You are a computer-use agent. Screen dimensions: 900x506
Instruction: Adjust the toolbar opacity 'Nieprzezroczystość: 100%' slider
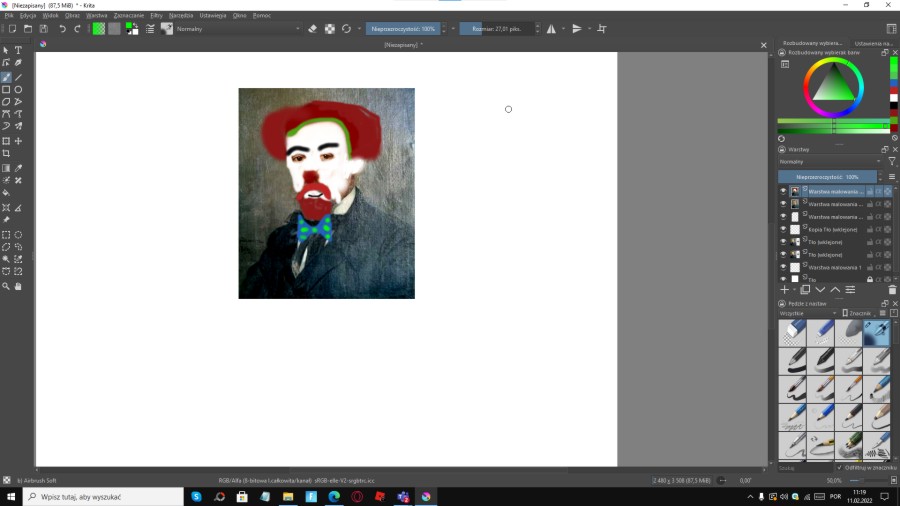click(403, 29)
